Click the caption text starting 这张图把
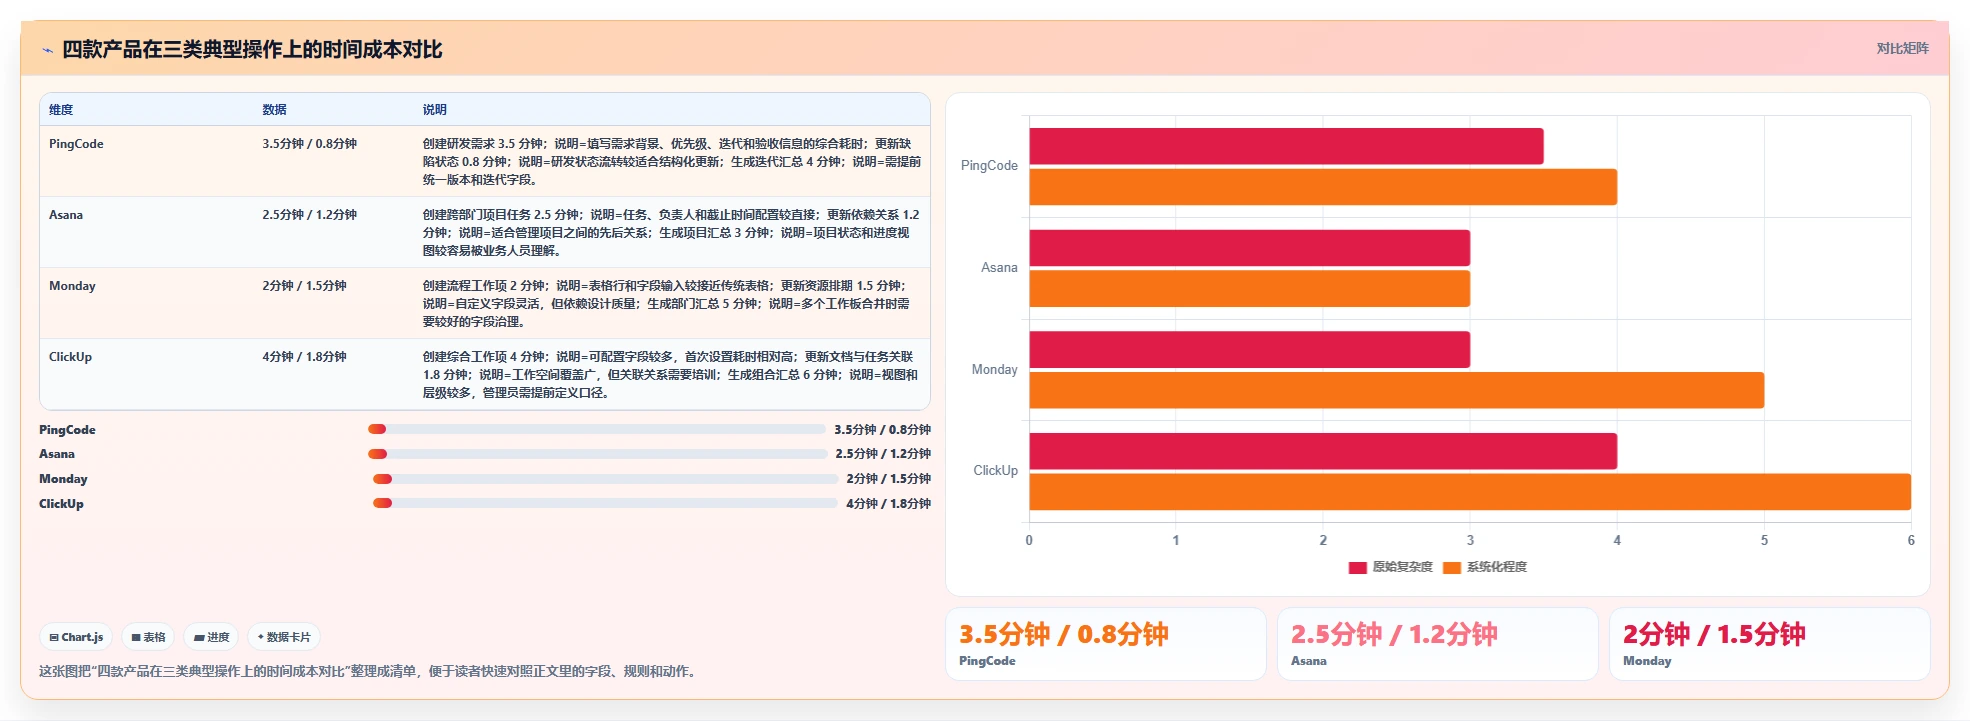1970x721 pixels. [x=369, y=672]
